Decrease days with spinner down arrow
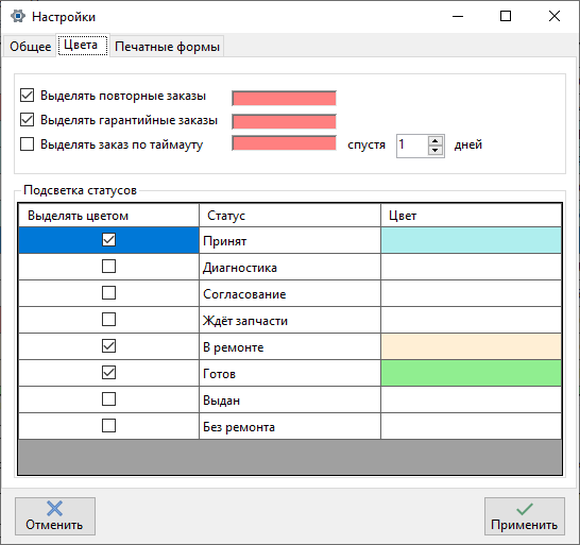The width and height of the screenshot is (580, 545). (x=435, y=151)
